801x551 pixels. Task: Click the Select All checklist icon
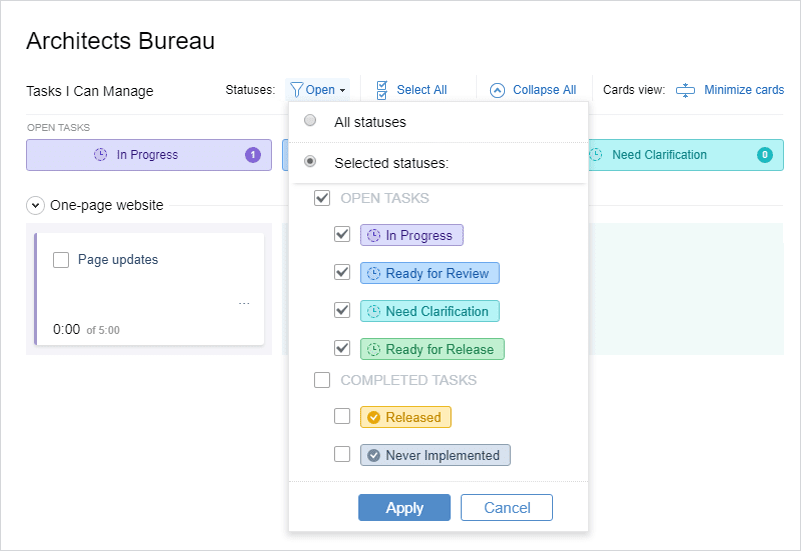pos(382,90)
